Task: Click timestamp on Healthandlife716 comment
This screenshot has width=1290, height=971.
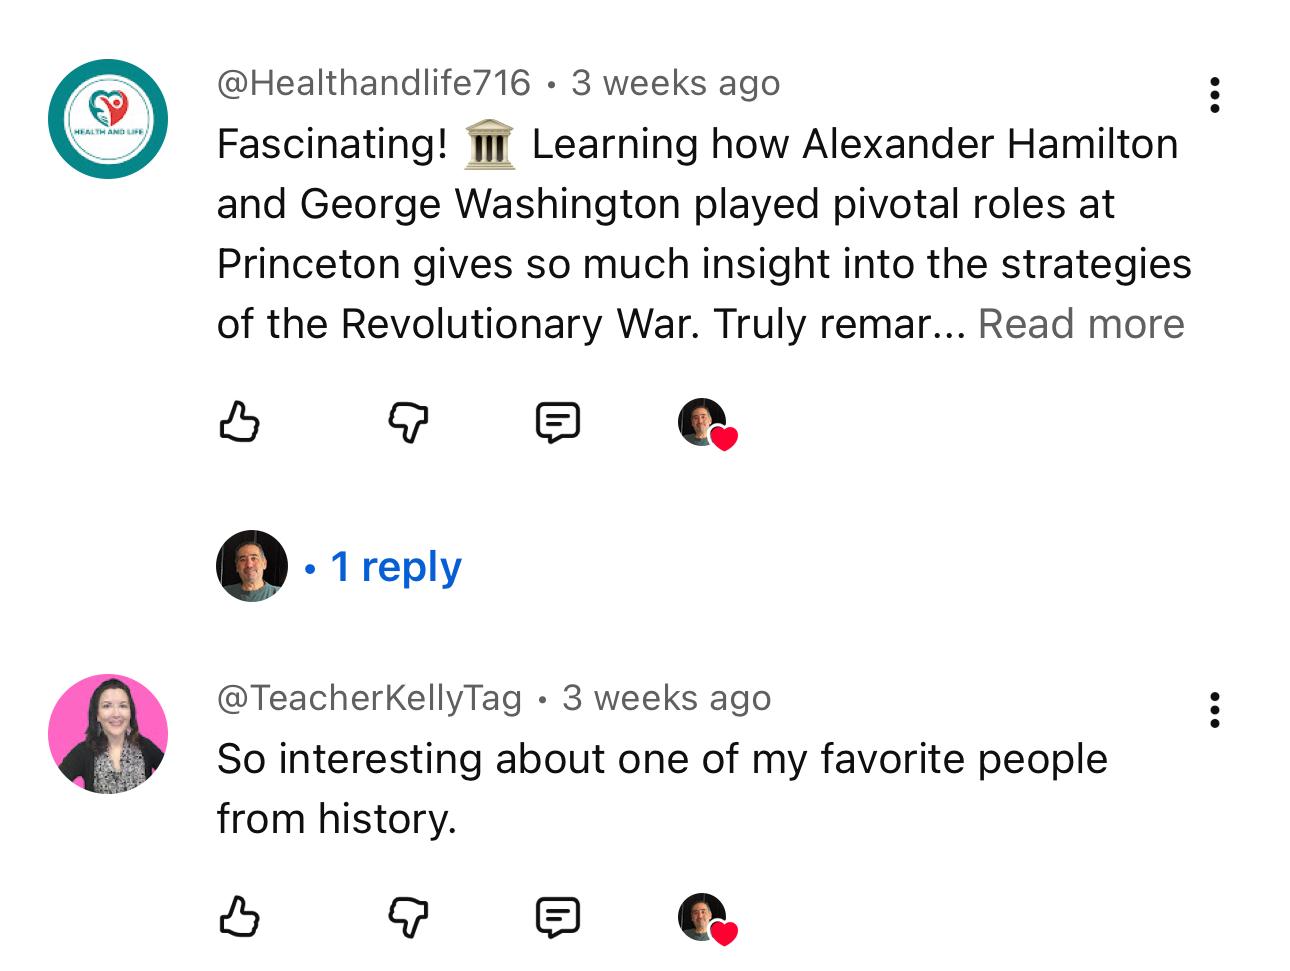Action: pos(675,83)
